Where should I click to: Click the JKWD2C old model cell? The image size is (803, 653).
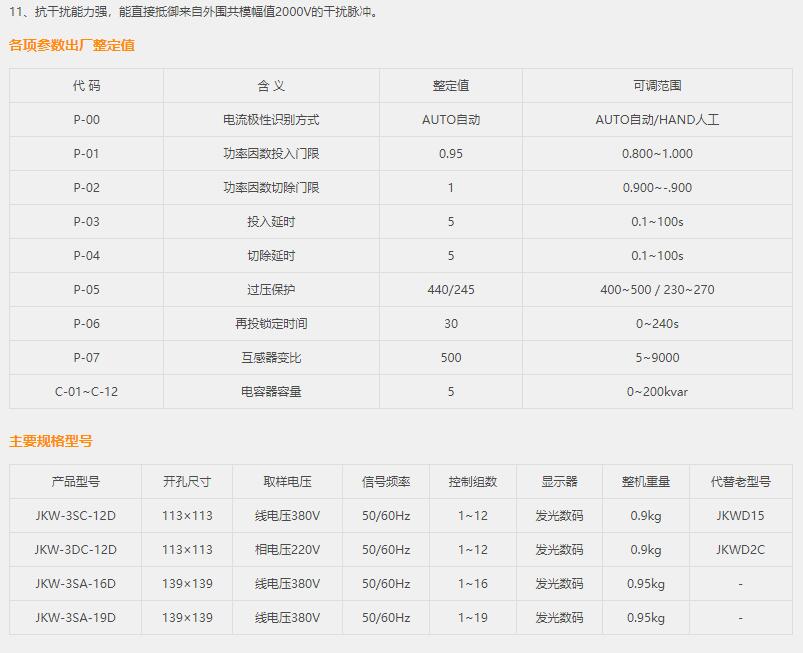[741, 550]
